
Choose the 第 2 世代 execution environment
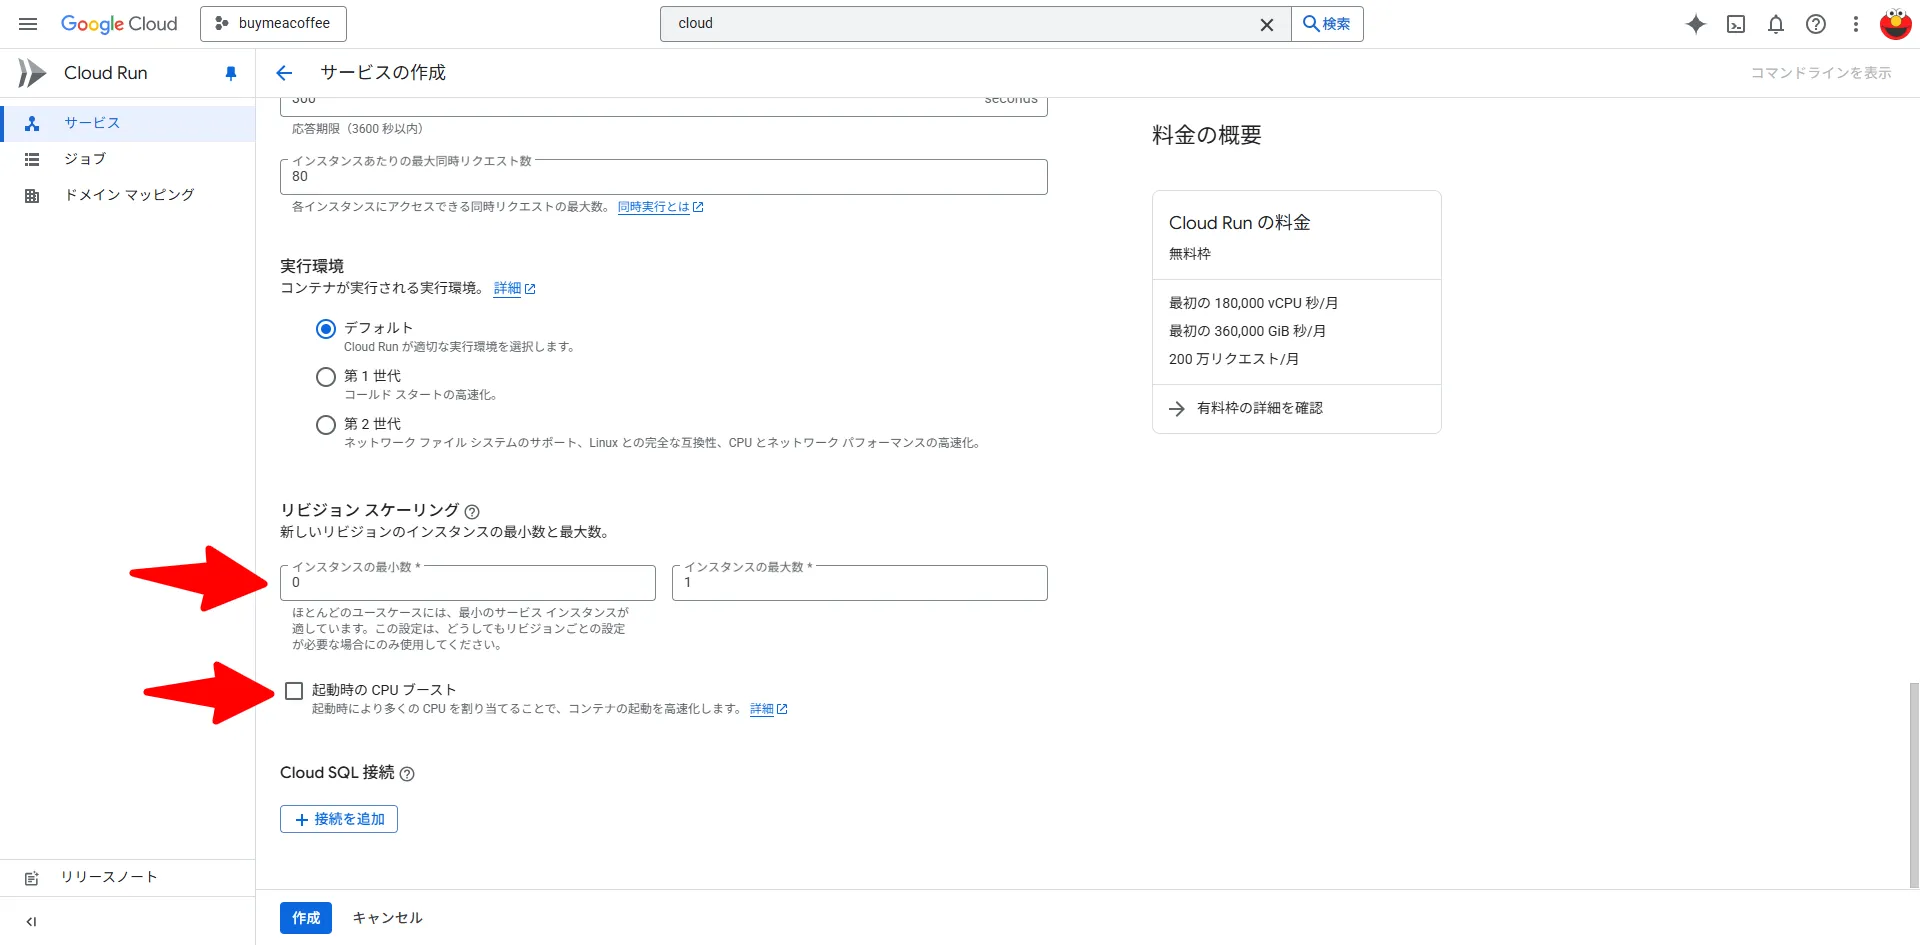point(326,425)
